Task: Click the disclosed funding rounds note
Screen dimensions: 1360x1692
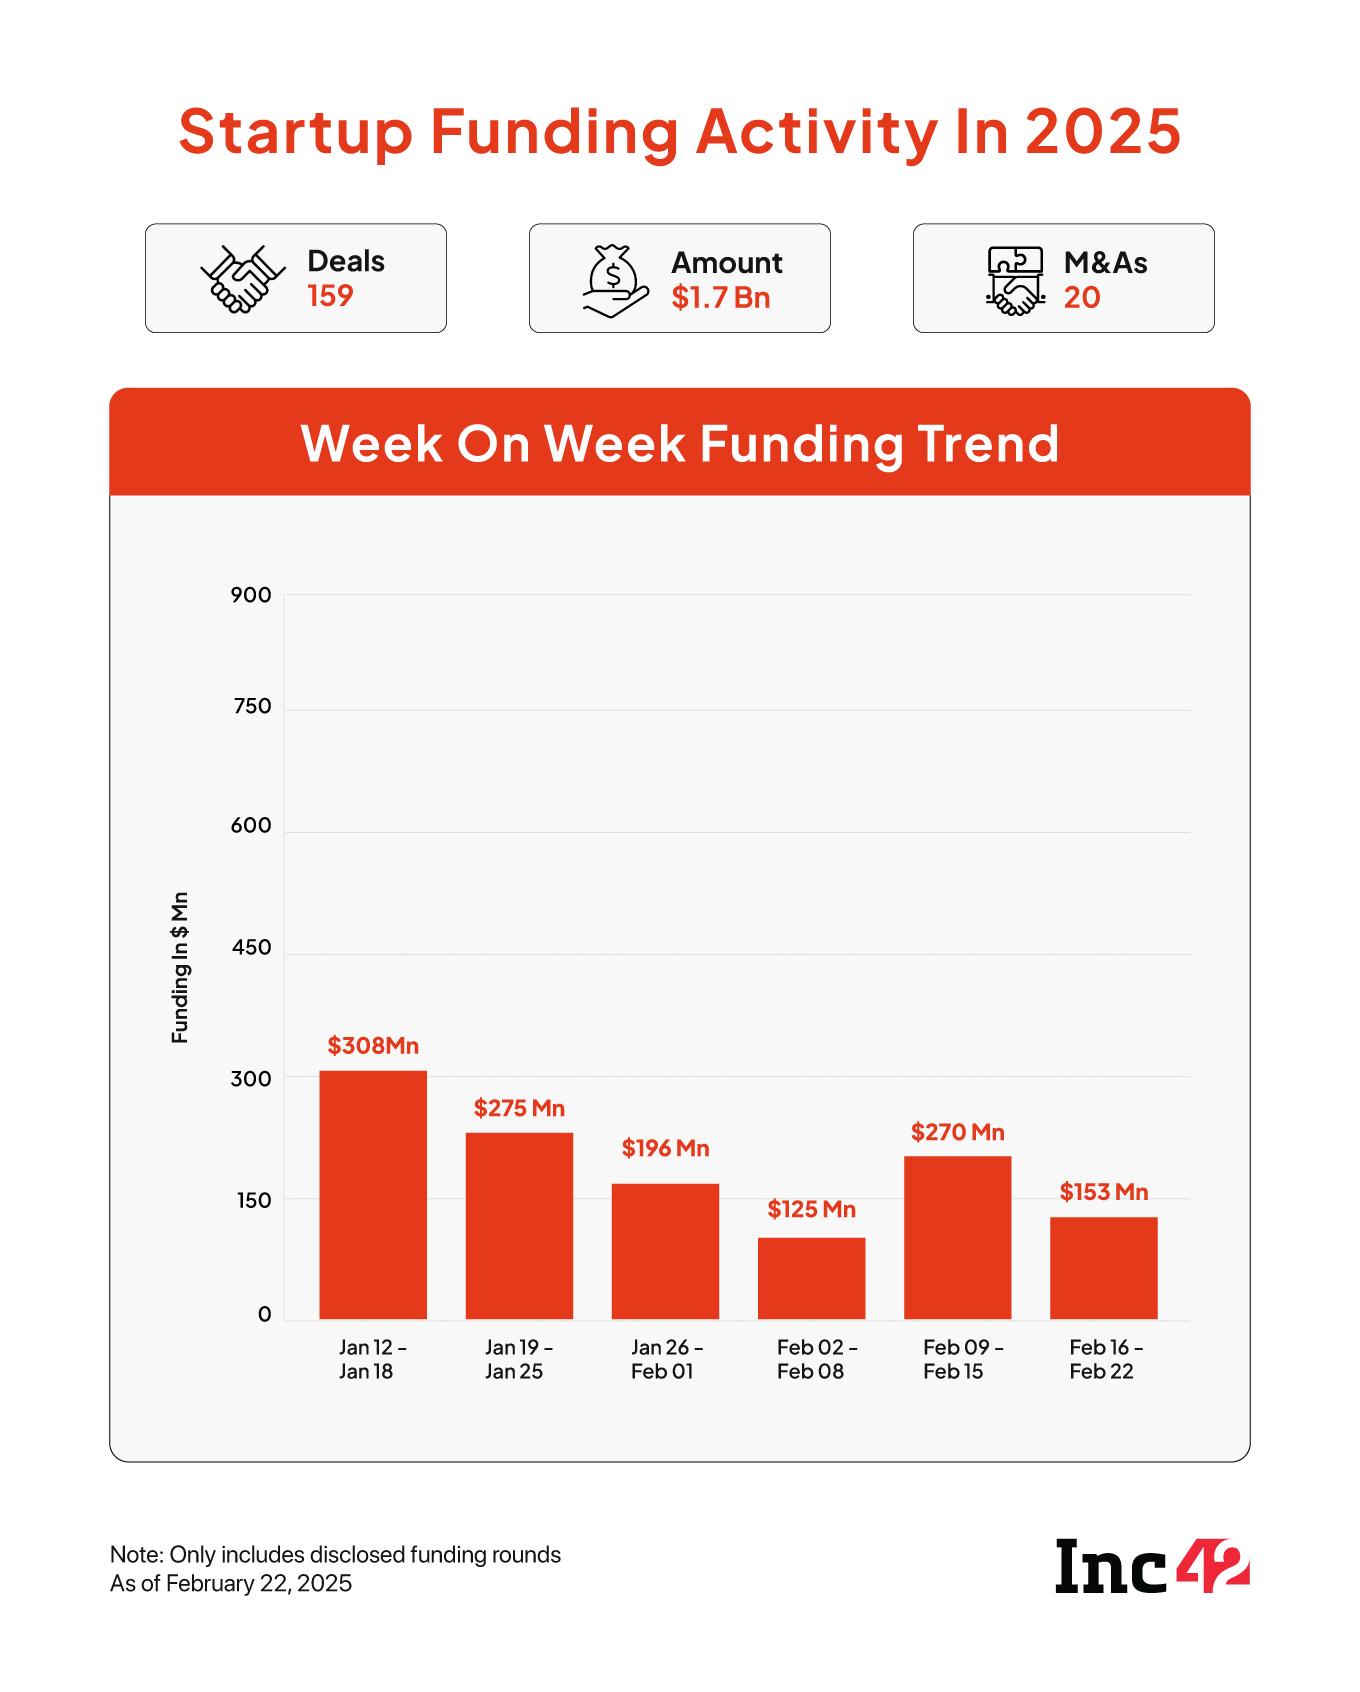Action: pyautogui.click(x=335, y=1555)
